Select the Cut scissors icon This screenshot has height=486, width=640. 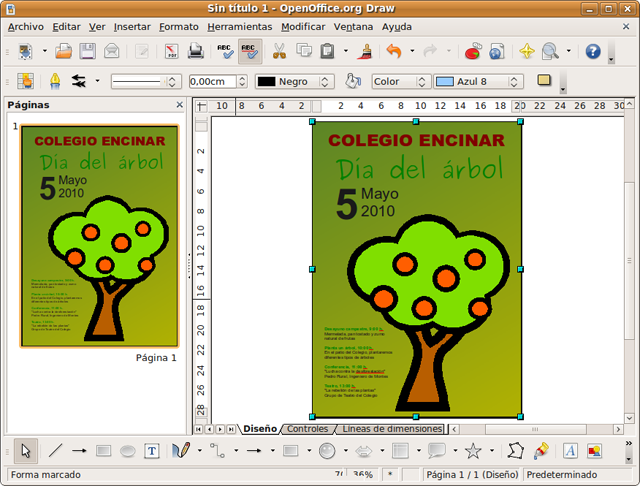click(x=279, y=51)
